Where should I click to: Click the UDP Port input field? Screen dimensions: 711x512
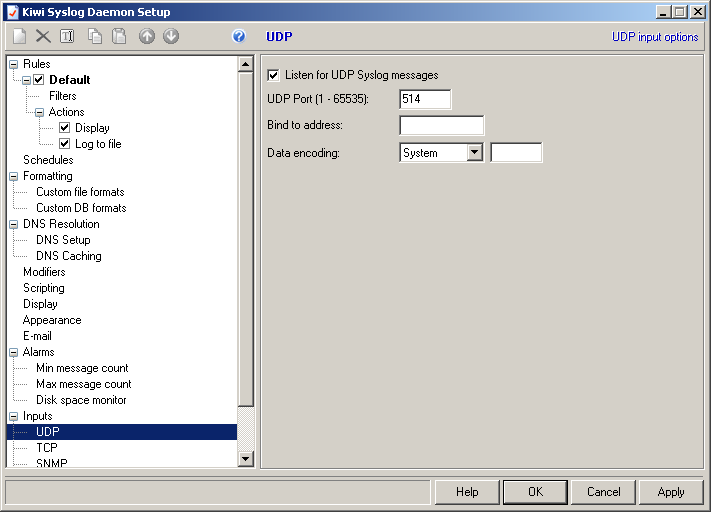425,99
